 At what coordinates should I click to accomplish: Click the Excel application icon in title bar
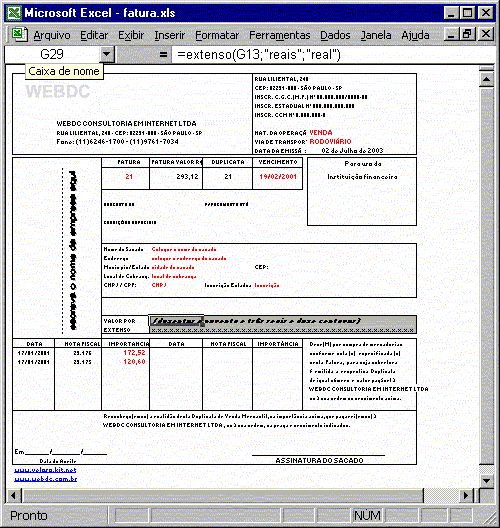(14, 13)
